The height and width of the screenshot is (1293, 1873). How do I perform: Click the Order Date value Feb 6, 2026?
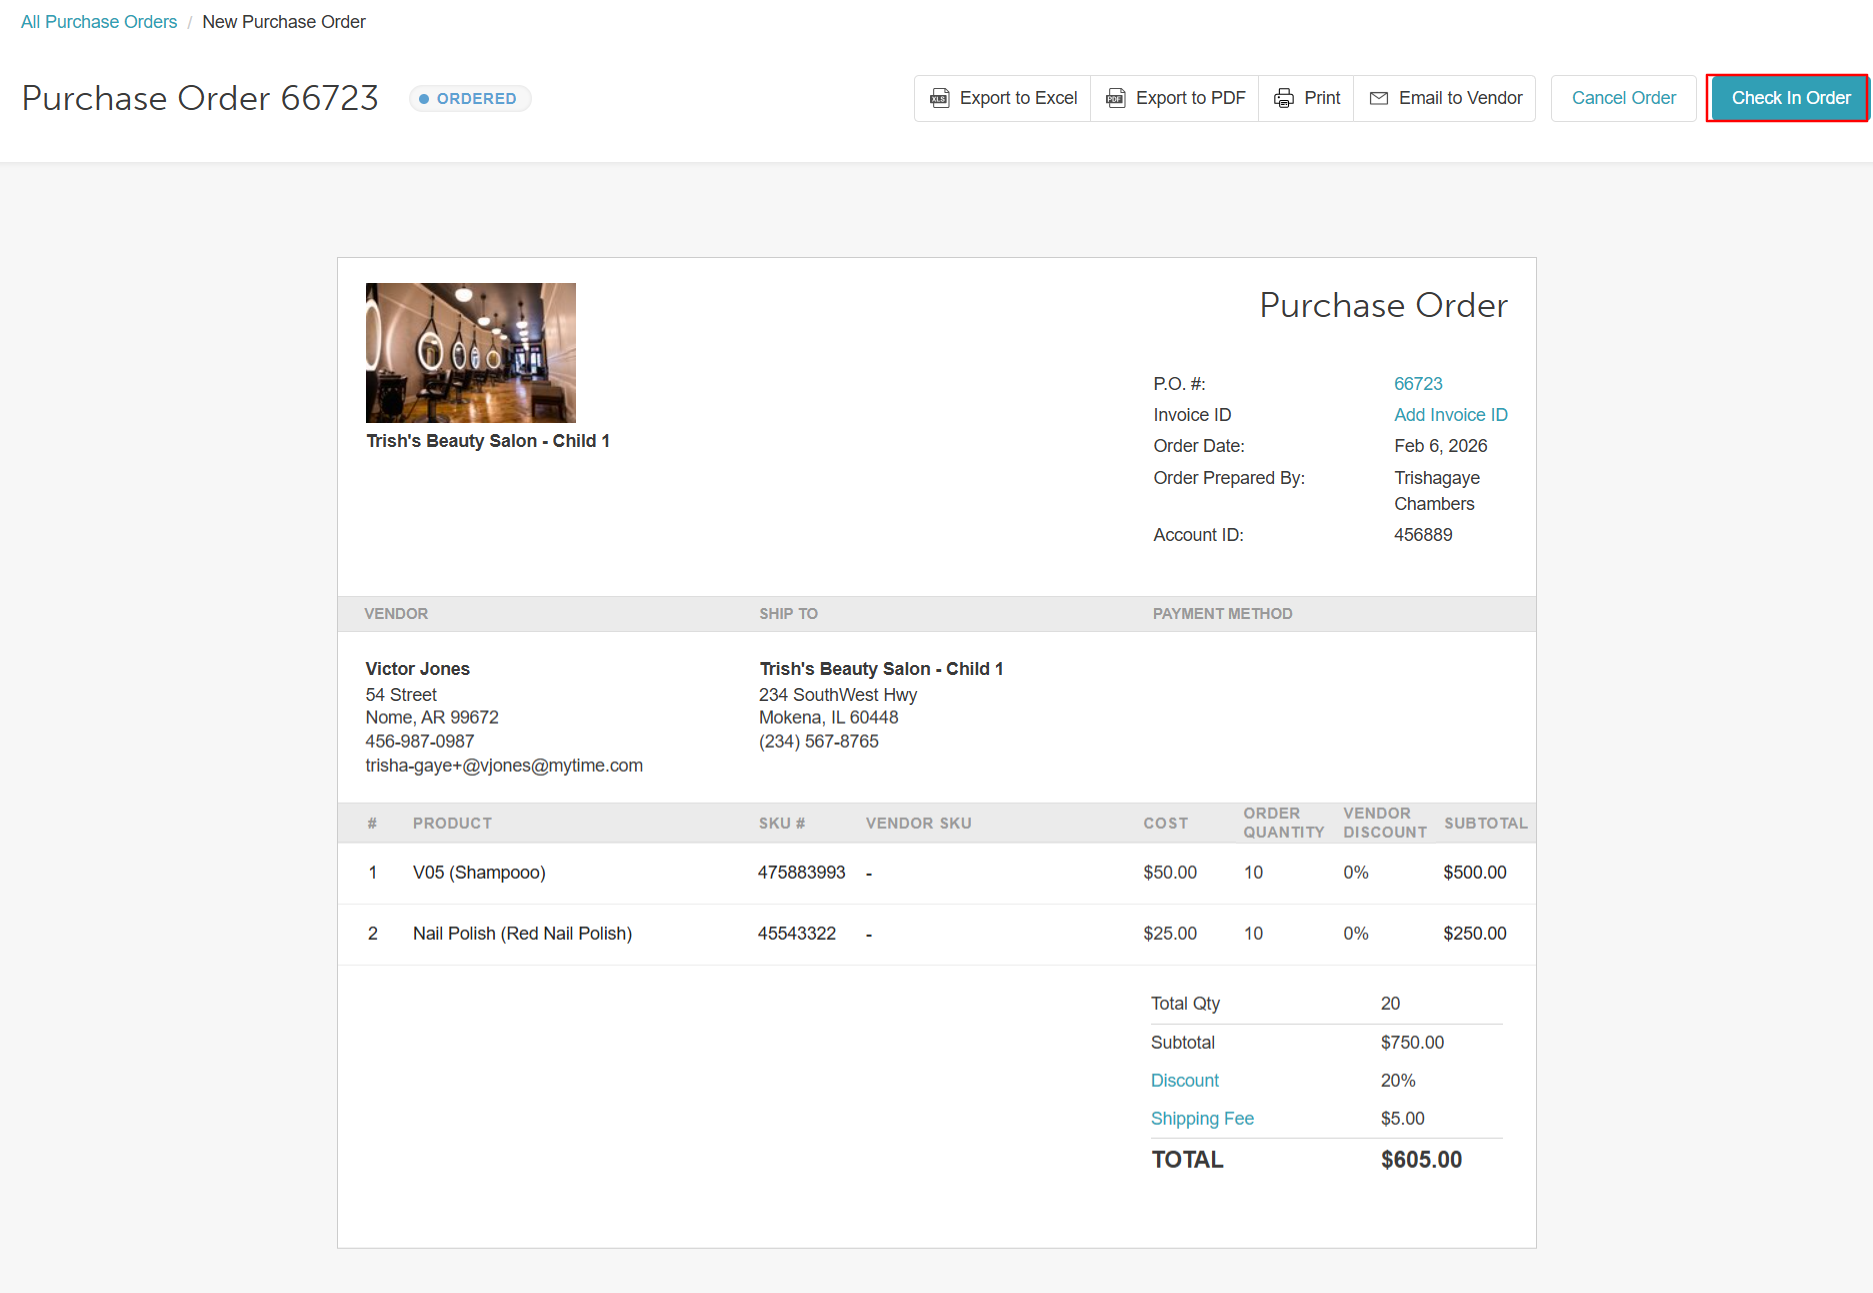click(1440, 446)
